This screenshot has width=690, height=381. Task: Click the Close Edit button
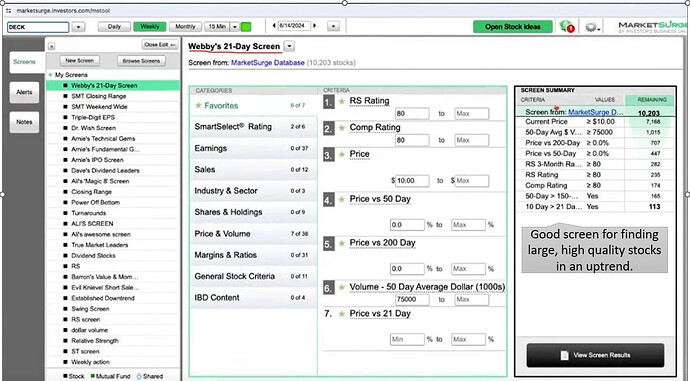point(160,44)
